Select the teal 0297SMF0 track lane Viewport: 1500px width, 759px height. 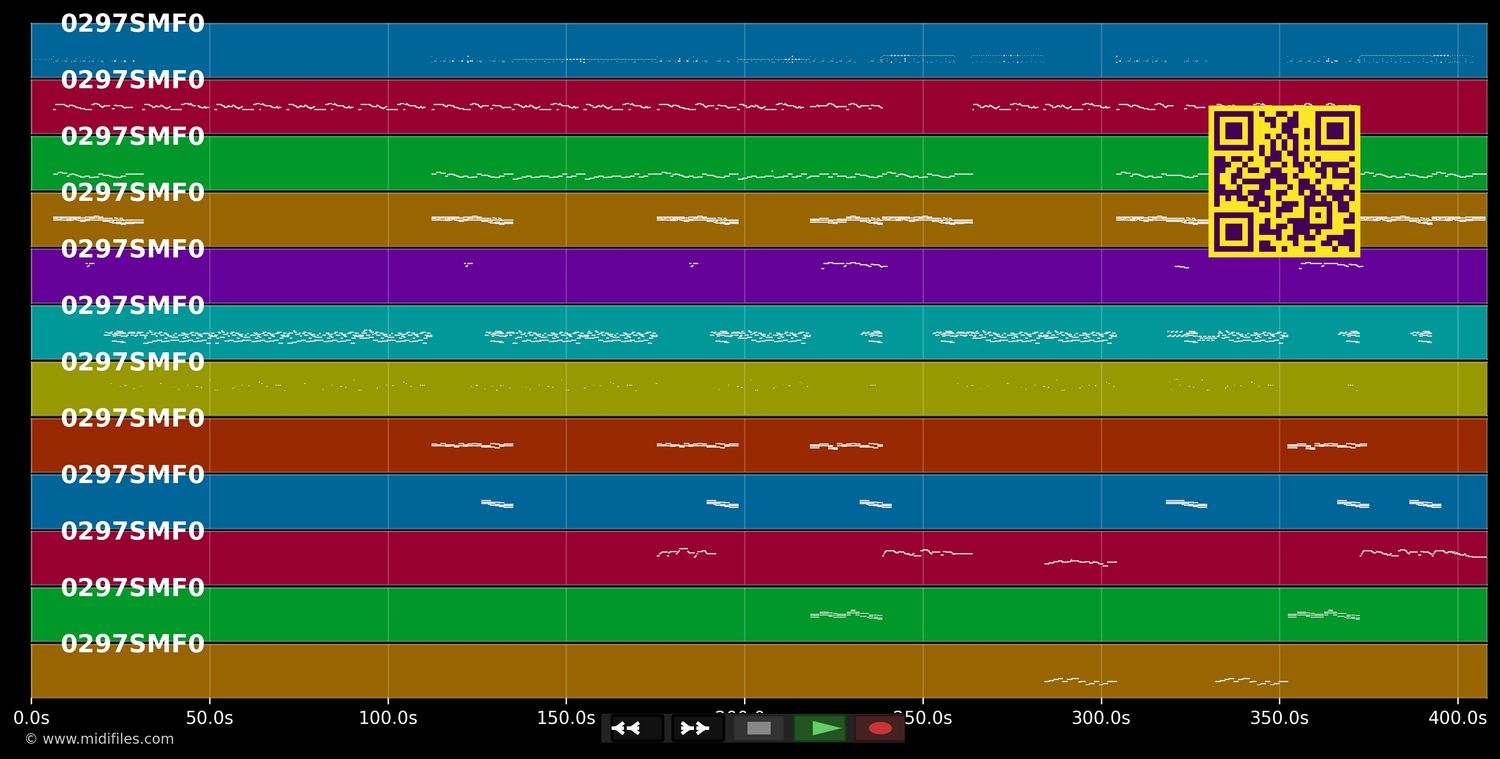[759, 332]
